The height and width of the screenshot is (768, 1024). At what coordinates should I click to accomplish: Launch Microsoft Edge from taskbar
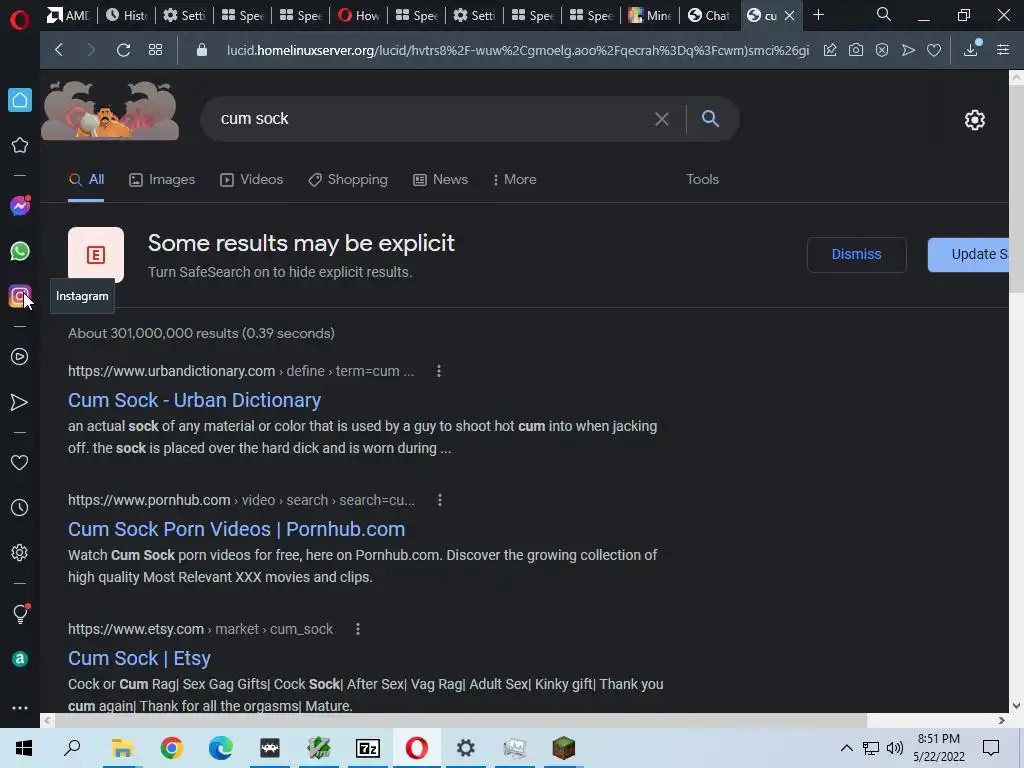click(220, 748)
